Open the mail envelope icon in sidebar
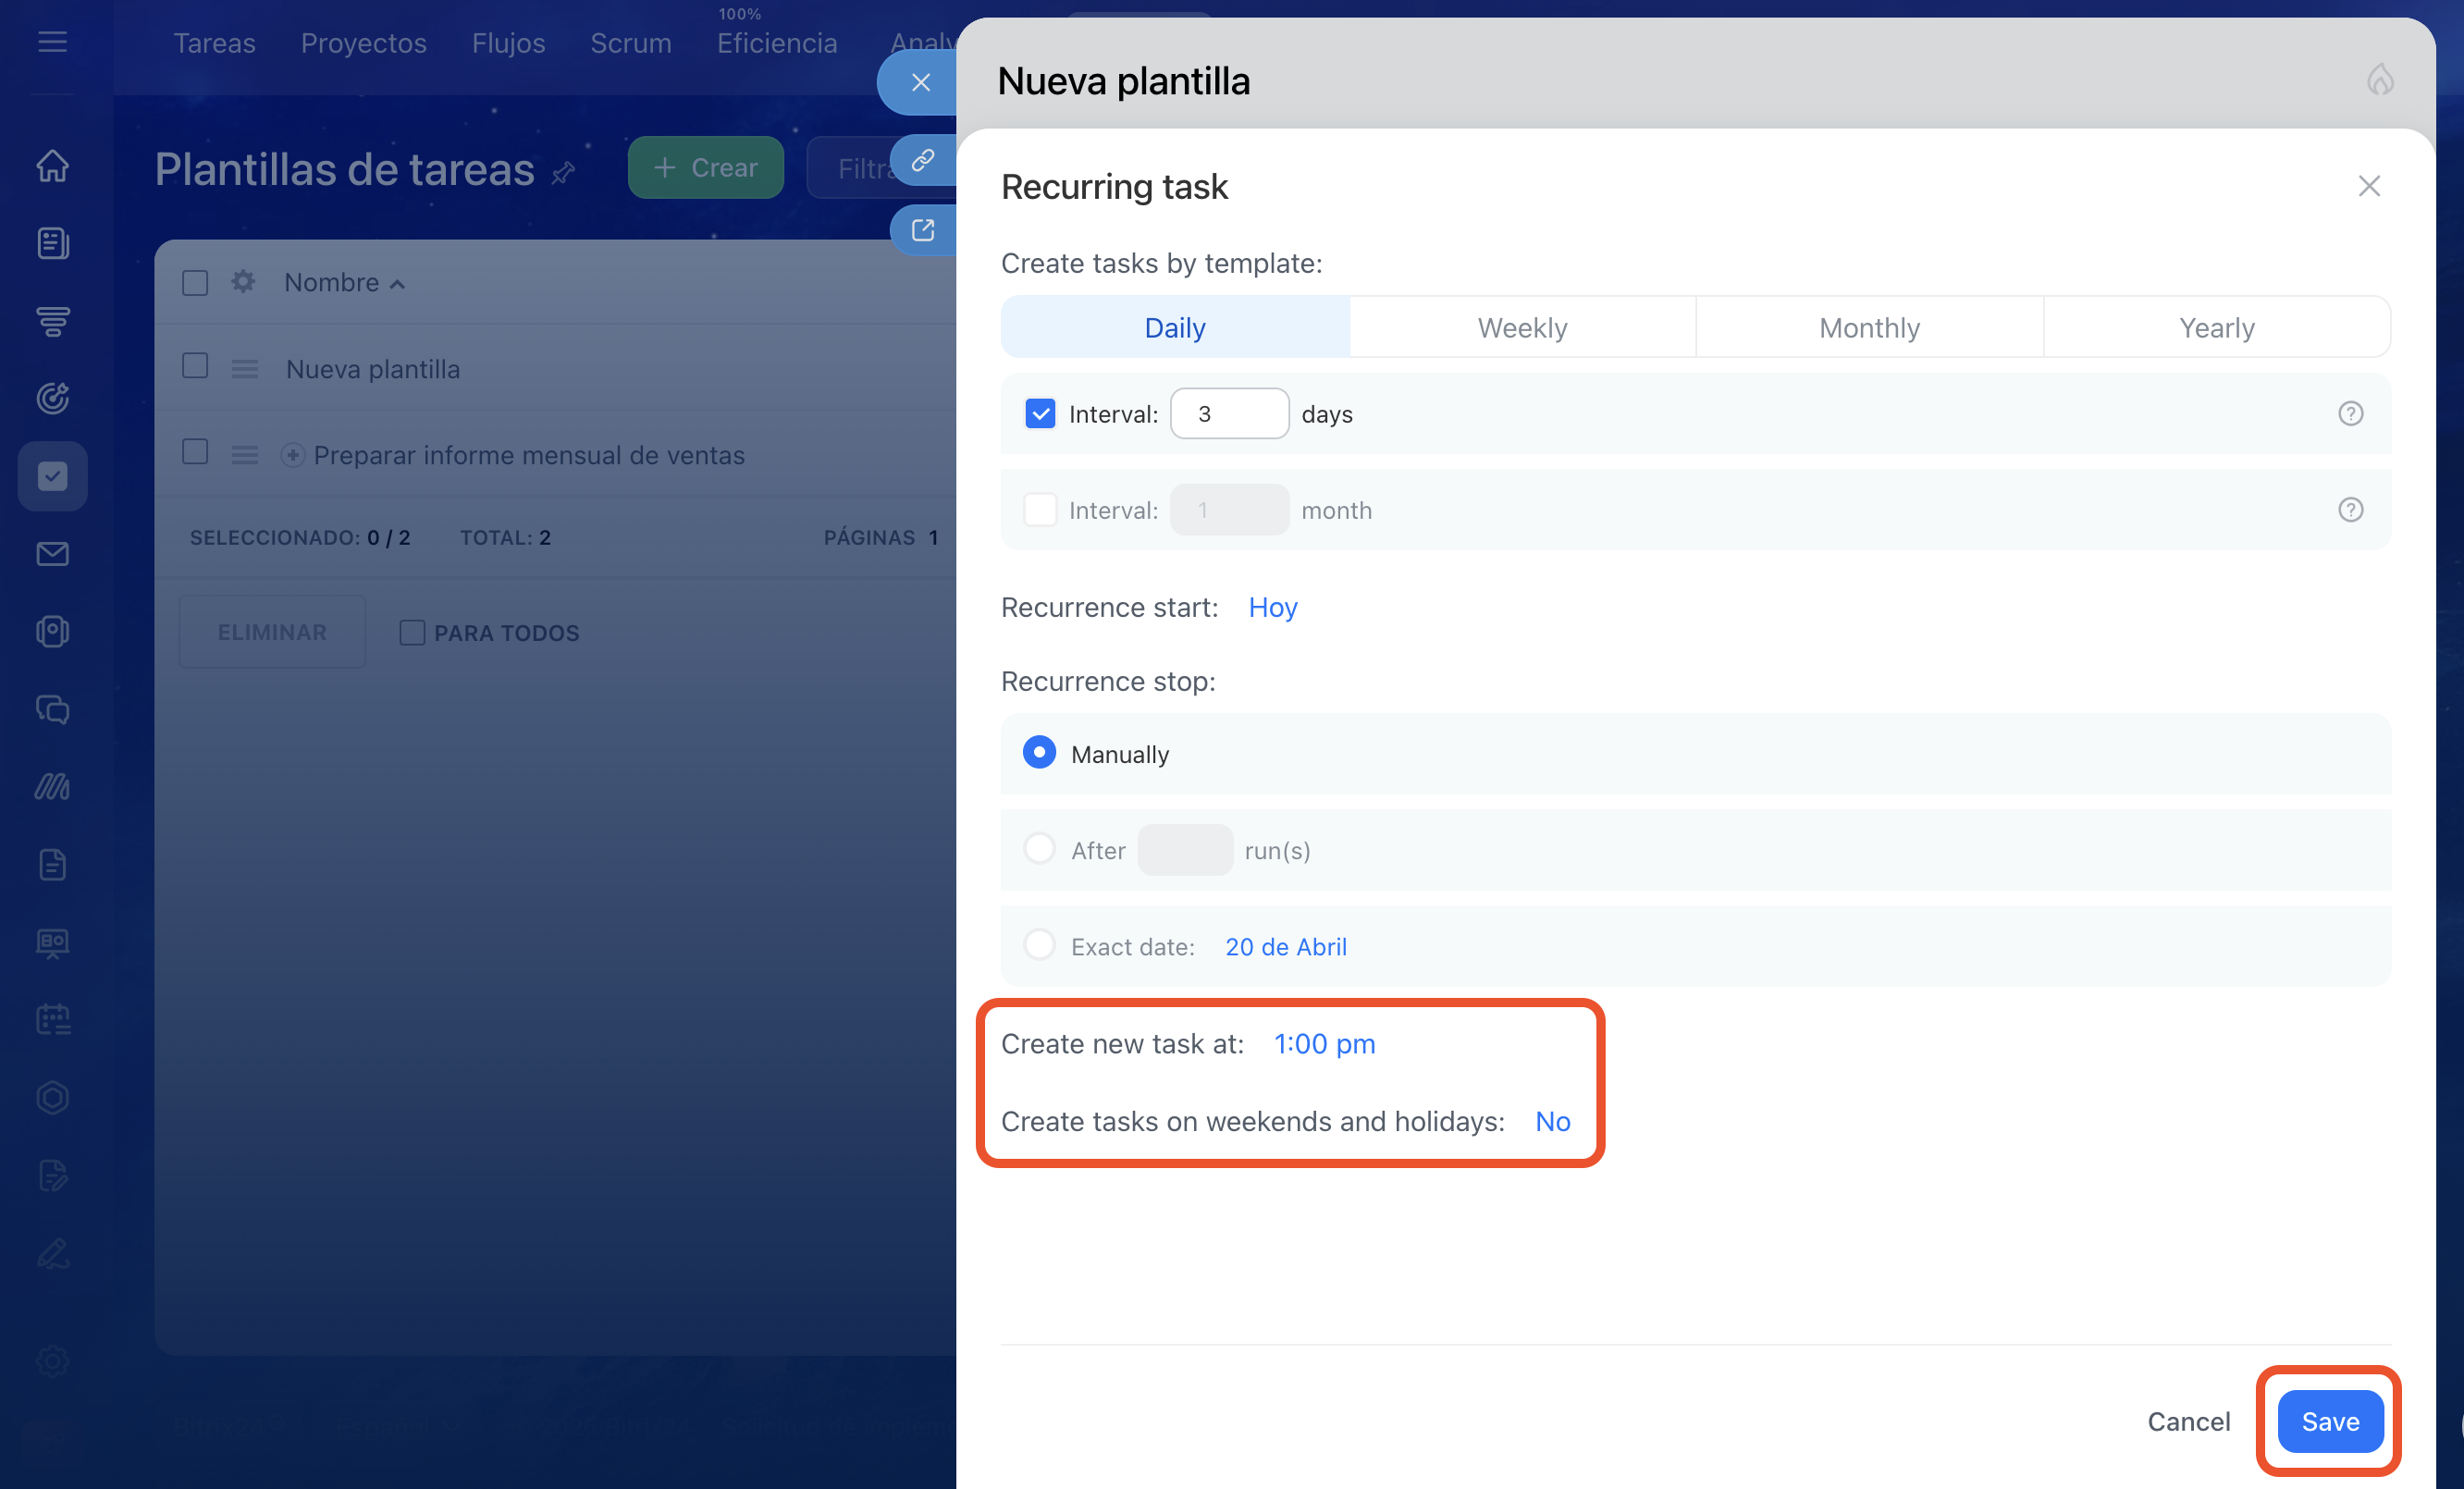Image resolution: width=2464 pixels, height=1489 pixels. [x=52, y=554]
